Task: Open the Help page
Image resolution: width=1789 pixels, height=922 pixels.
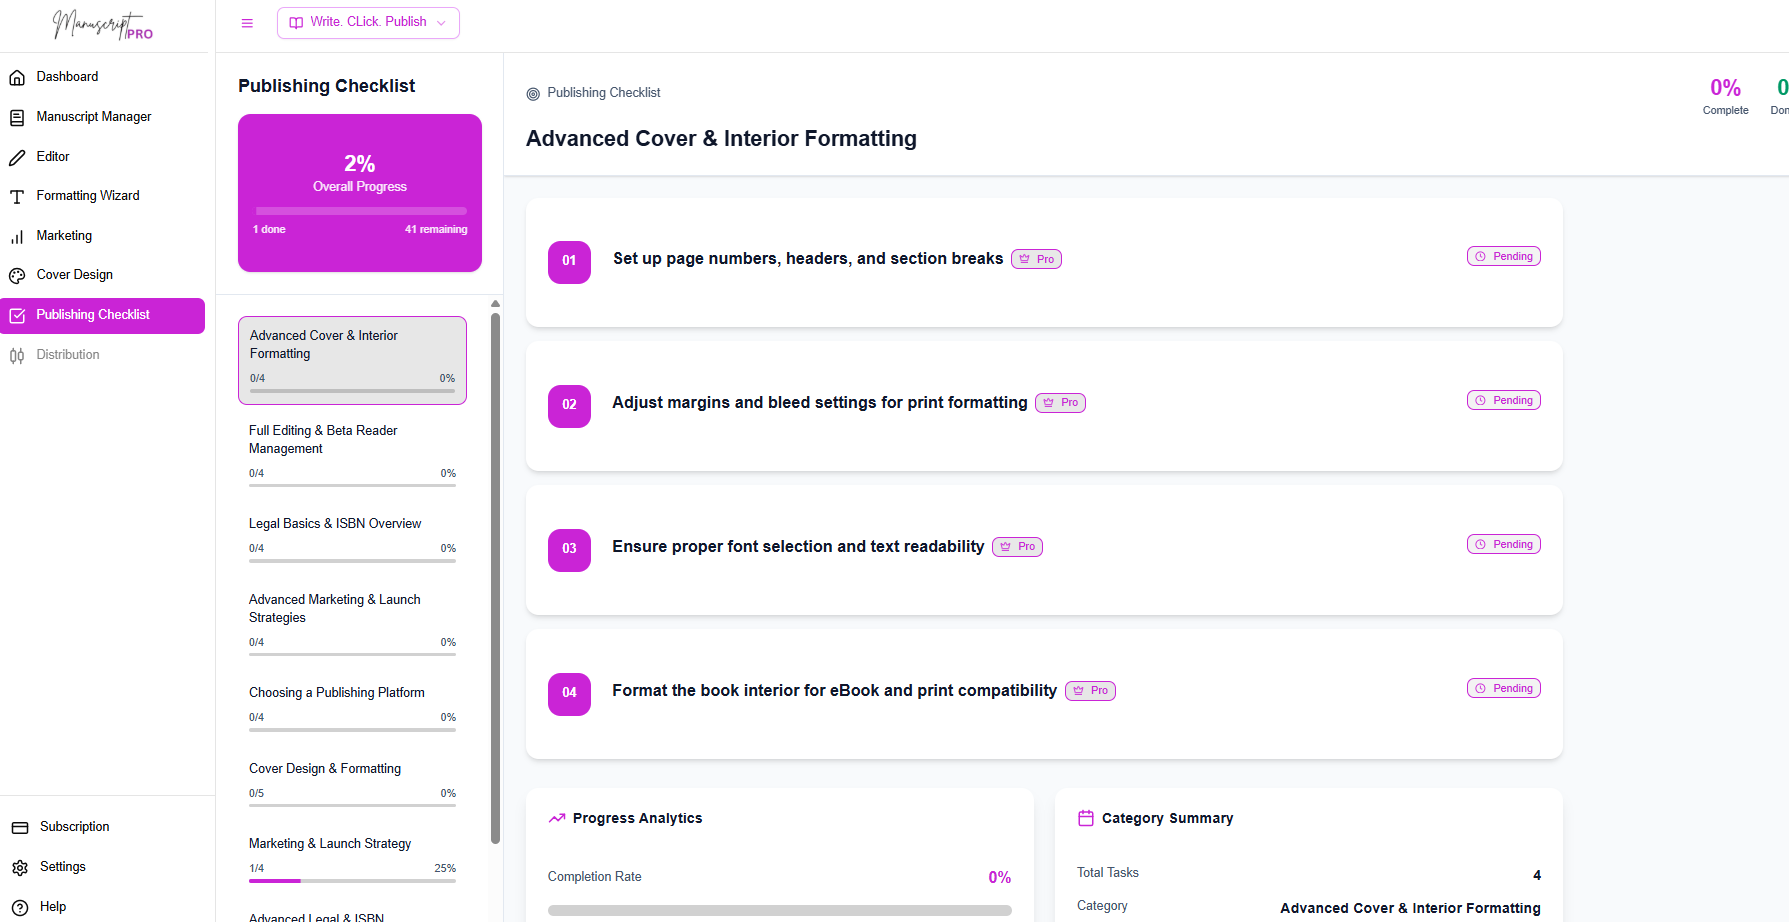Action: coord(53,906)
